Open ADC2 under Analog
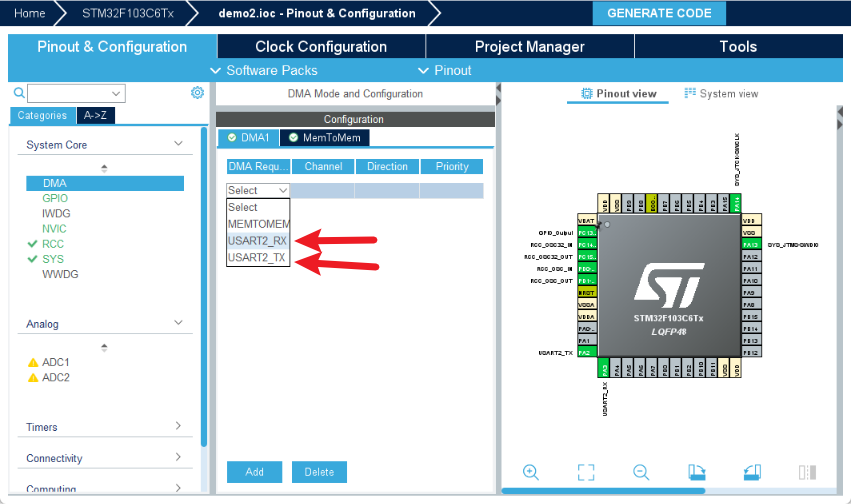 pyautogui.click(x=55, y=378)
